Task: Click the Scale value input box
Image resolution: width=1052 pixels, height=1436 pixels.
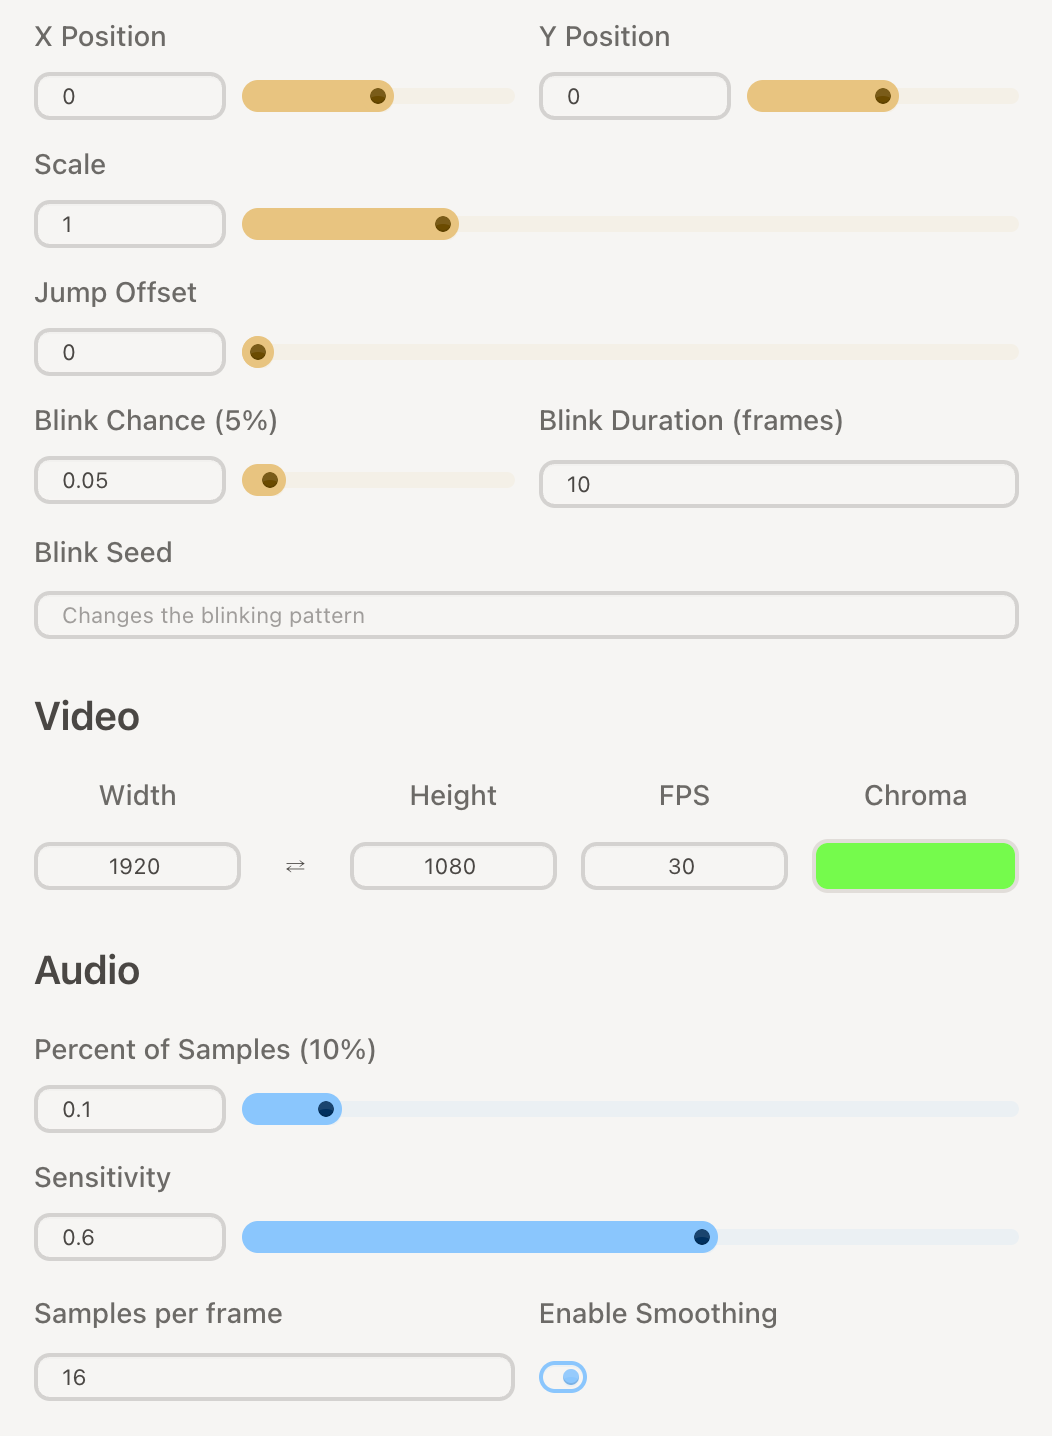Action: pos(130,224)
